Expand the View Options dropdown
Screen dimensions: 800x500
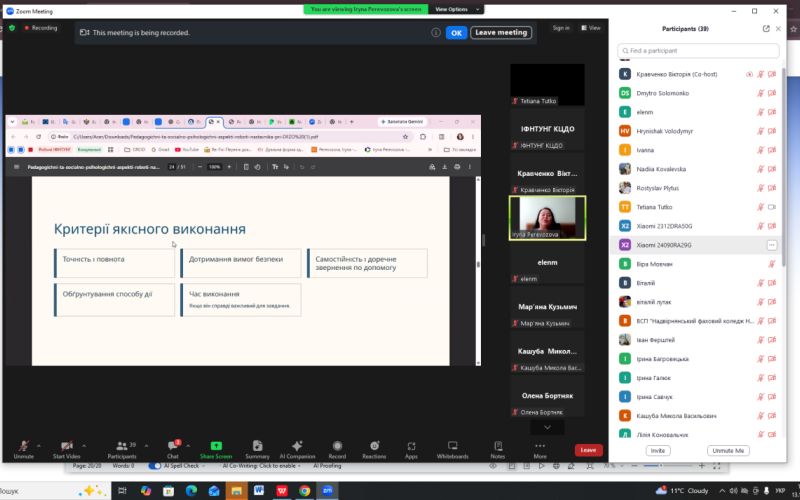tap(457, 9)
